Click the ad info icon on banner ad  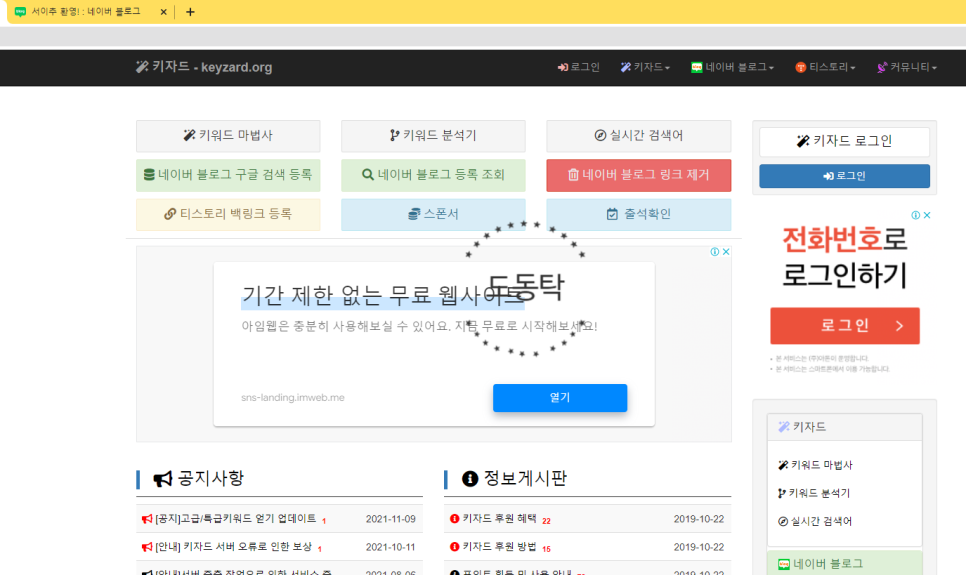point(715,251)
